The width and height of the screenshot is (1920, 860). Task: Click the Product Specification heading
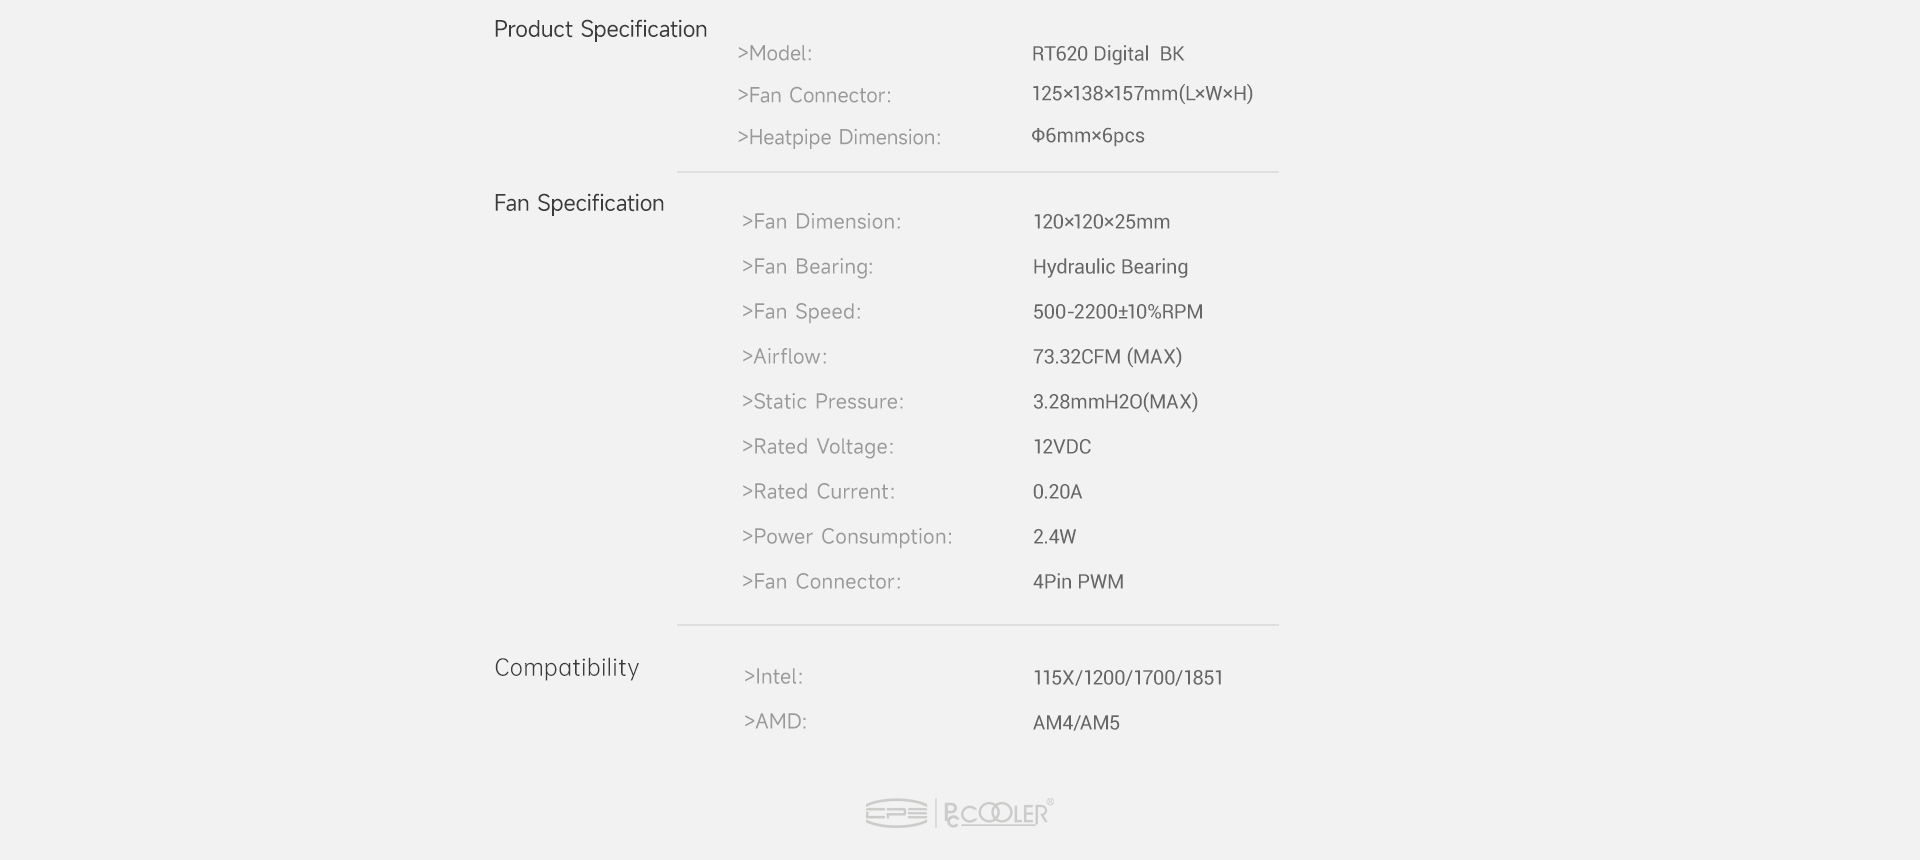pyautogui.click(x=600, y=30)
